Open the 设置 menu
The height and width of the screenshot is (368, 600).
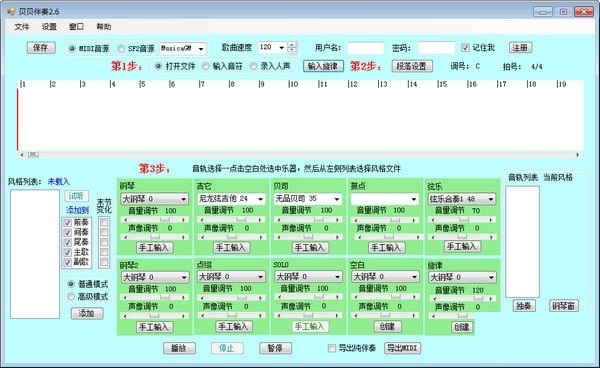coord(49,27)
